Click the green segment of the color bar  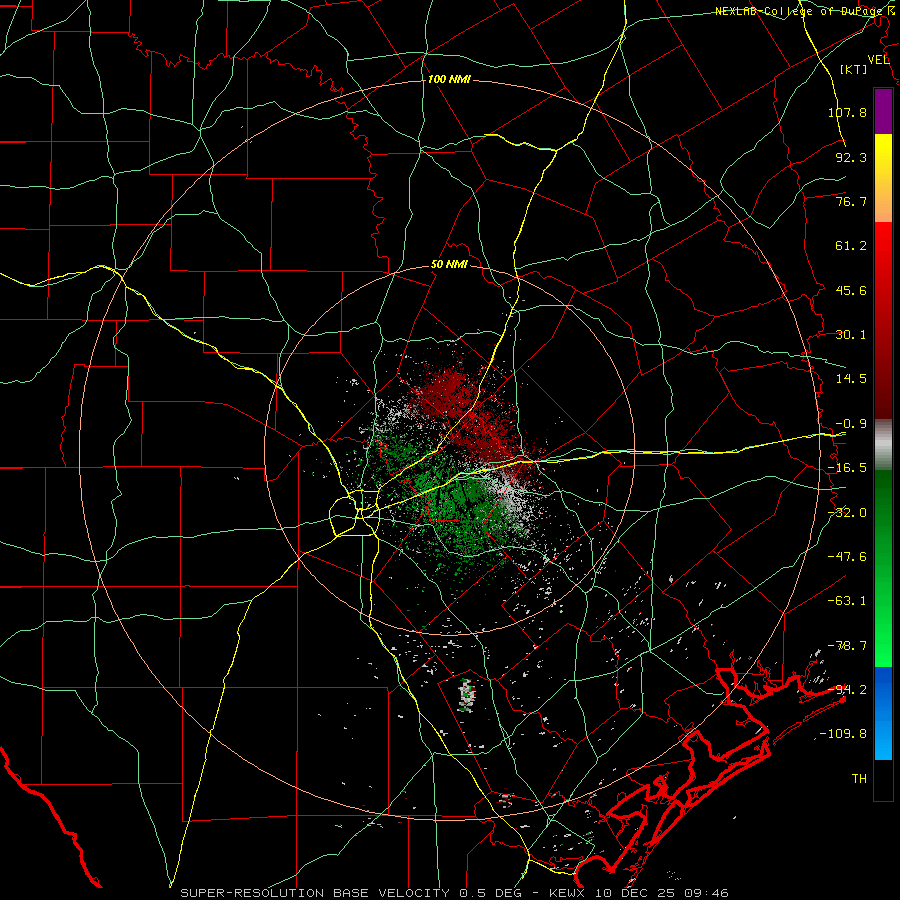click(x=883, y=568)
